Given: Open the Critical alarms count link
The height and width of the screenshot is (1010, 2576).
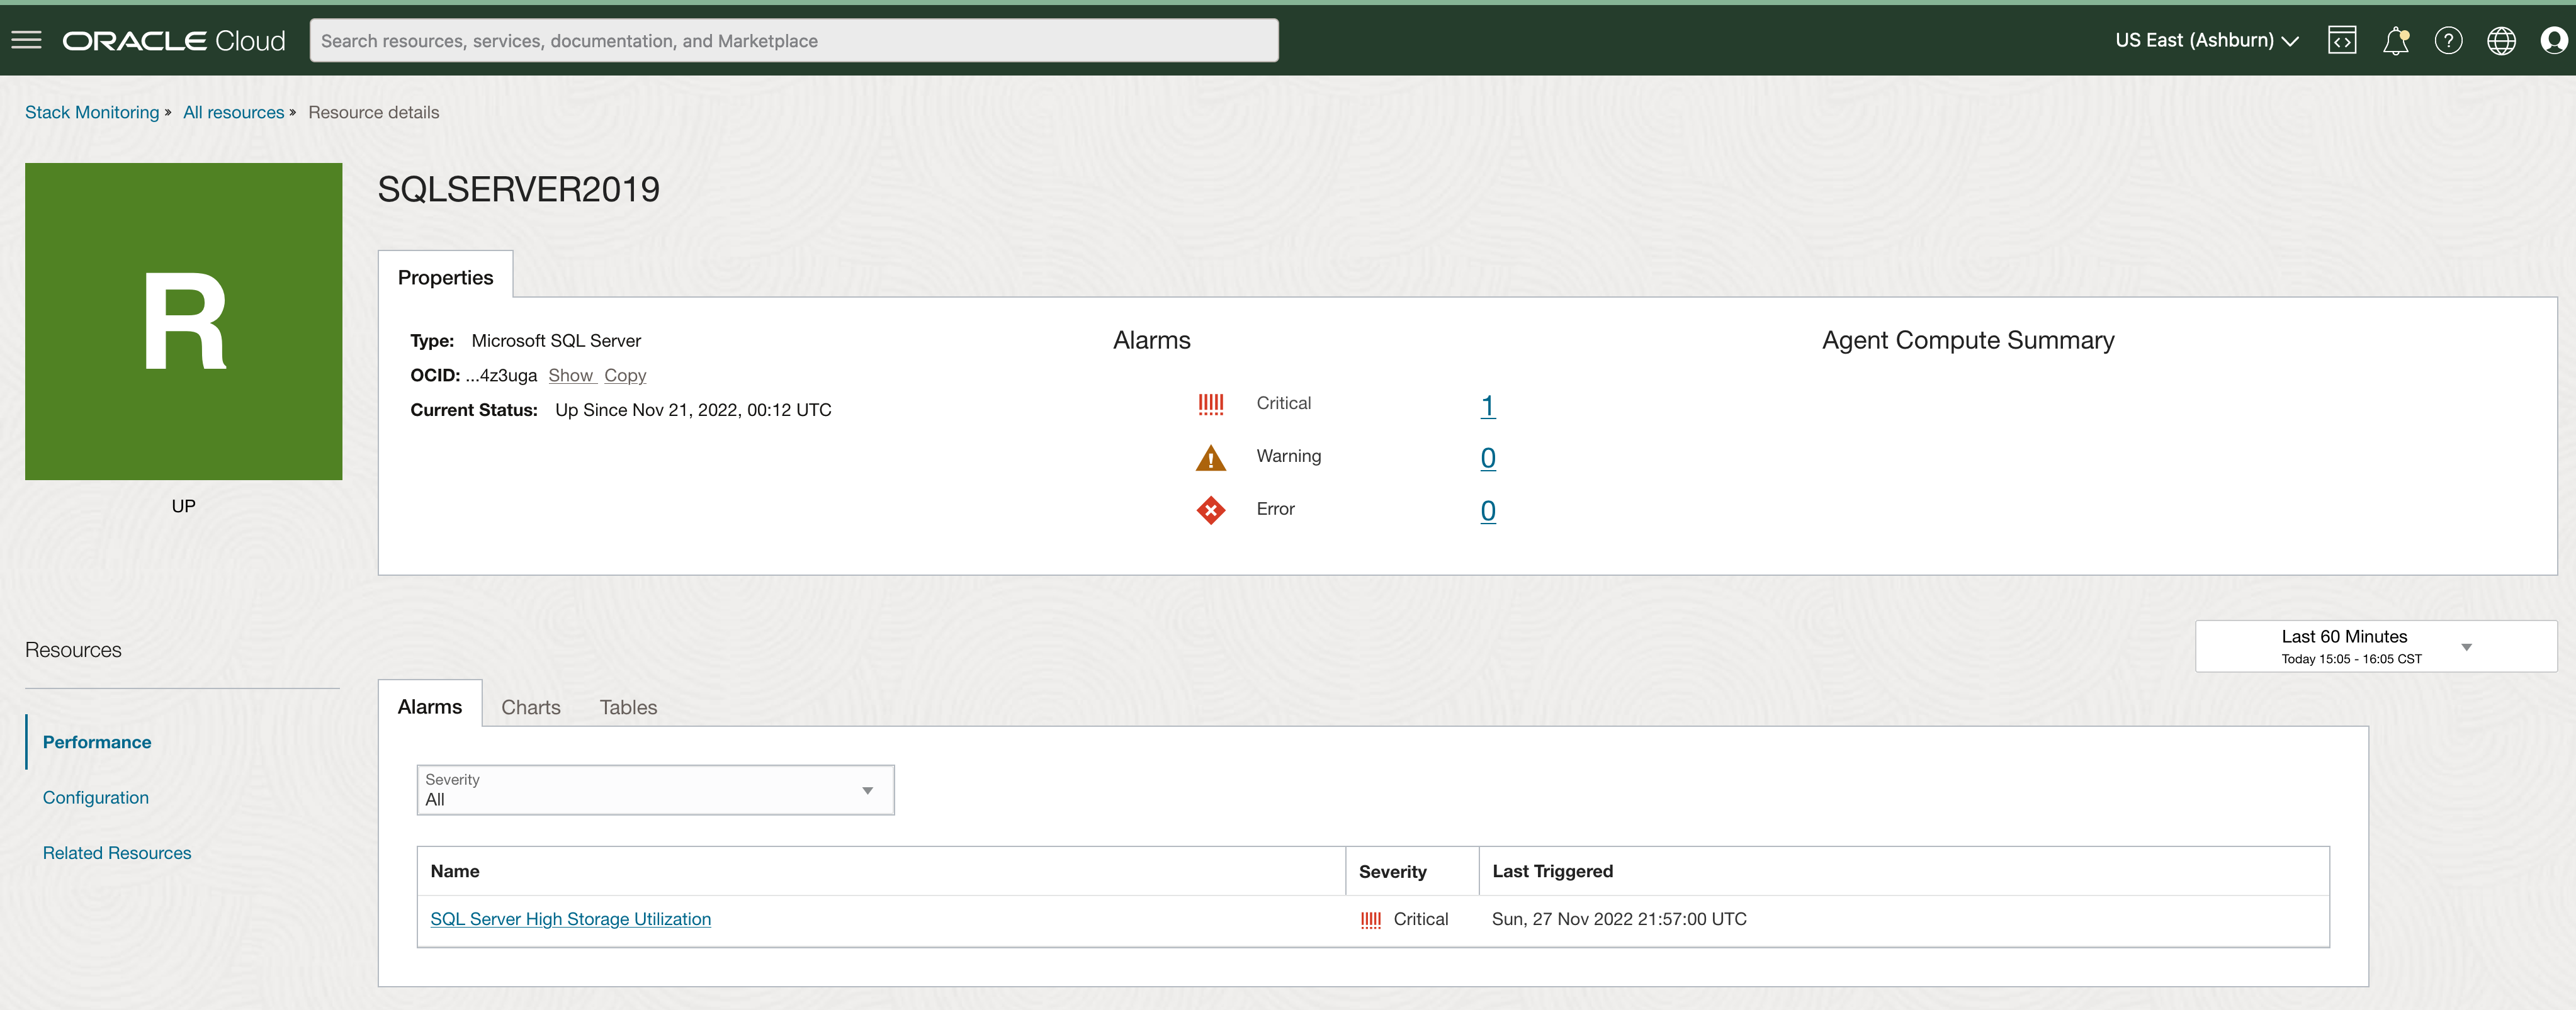Looking at the screenshot, I should coord(1487,405).
